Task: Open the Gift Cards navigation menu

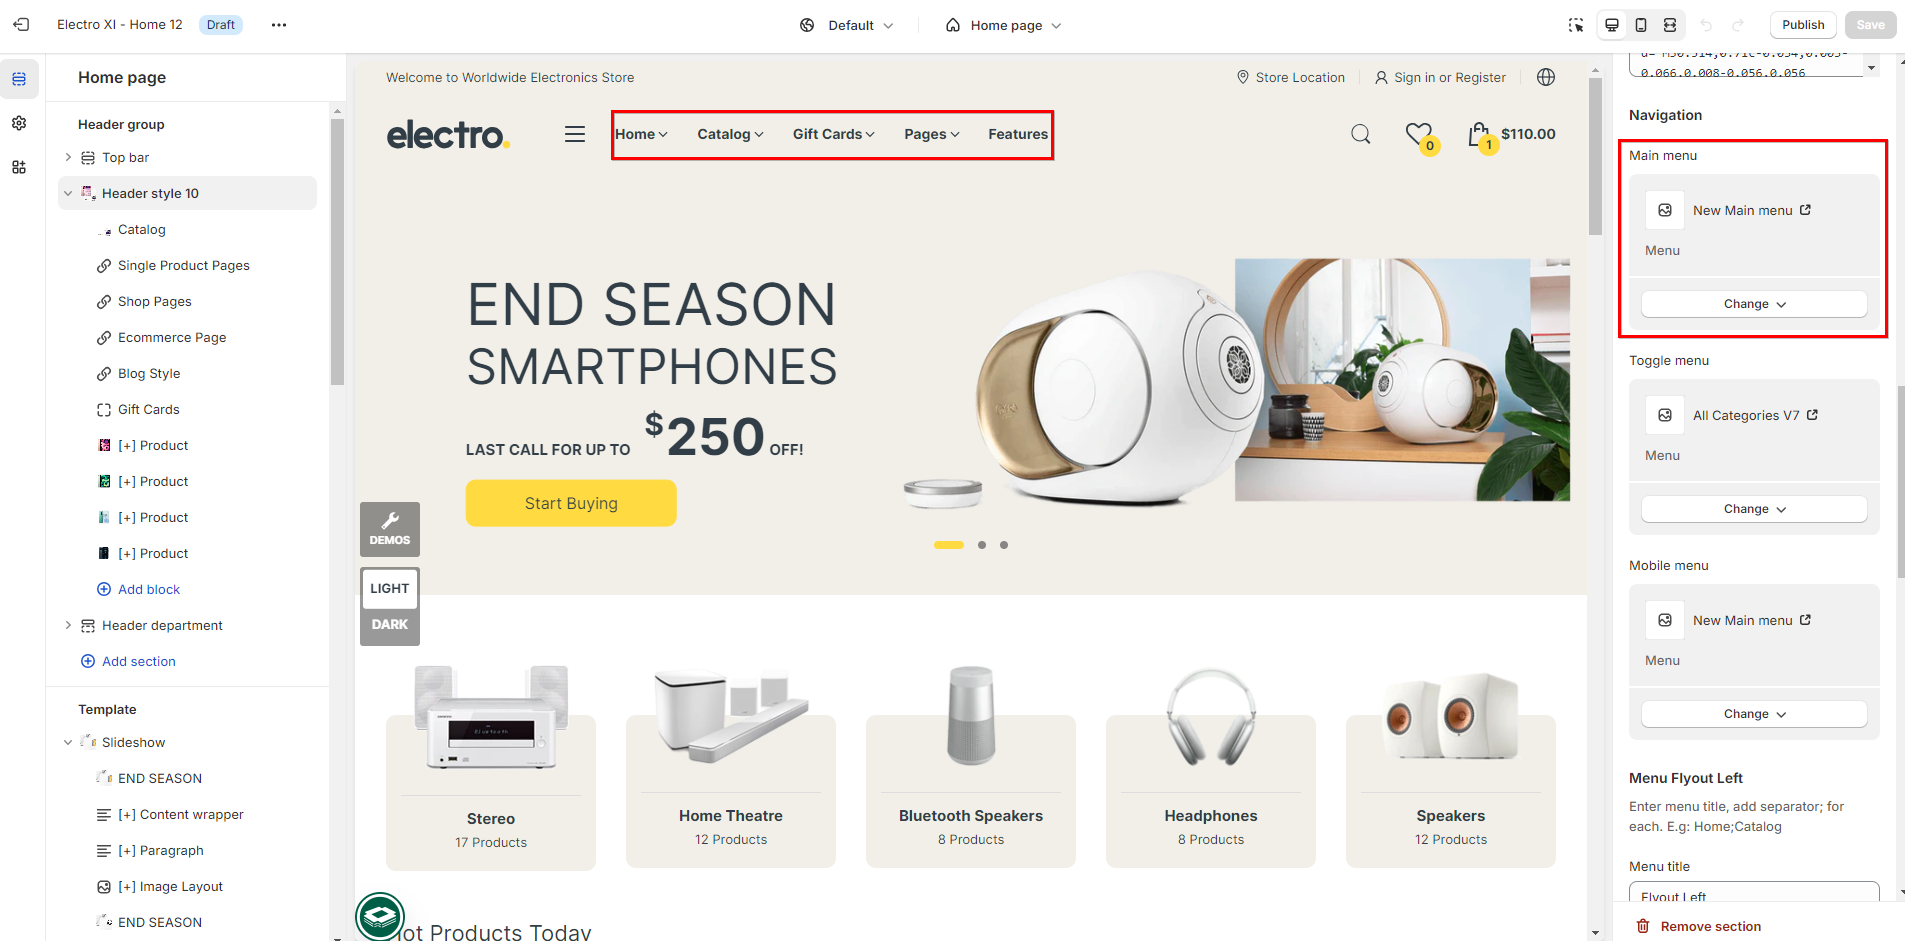Action: [x=833, y=134]
